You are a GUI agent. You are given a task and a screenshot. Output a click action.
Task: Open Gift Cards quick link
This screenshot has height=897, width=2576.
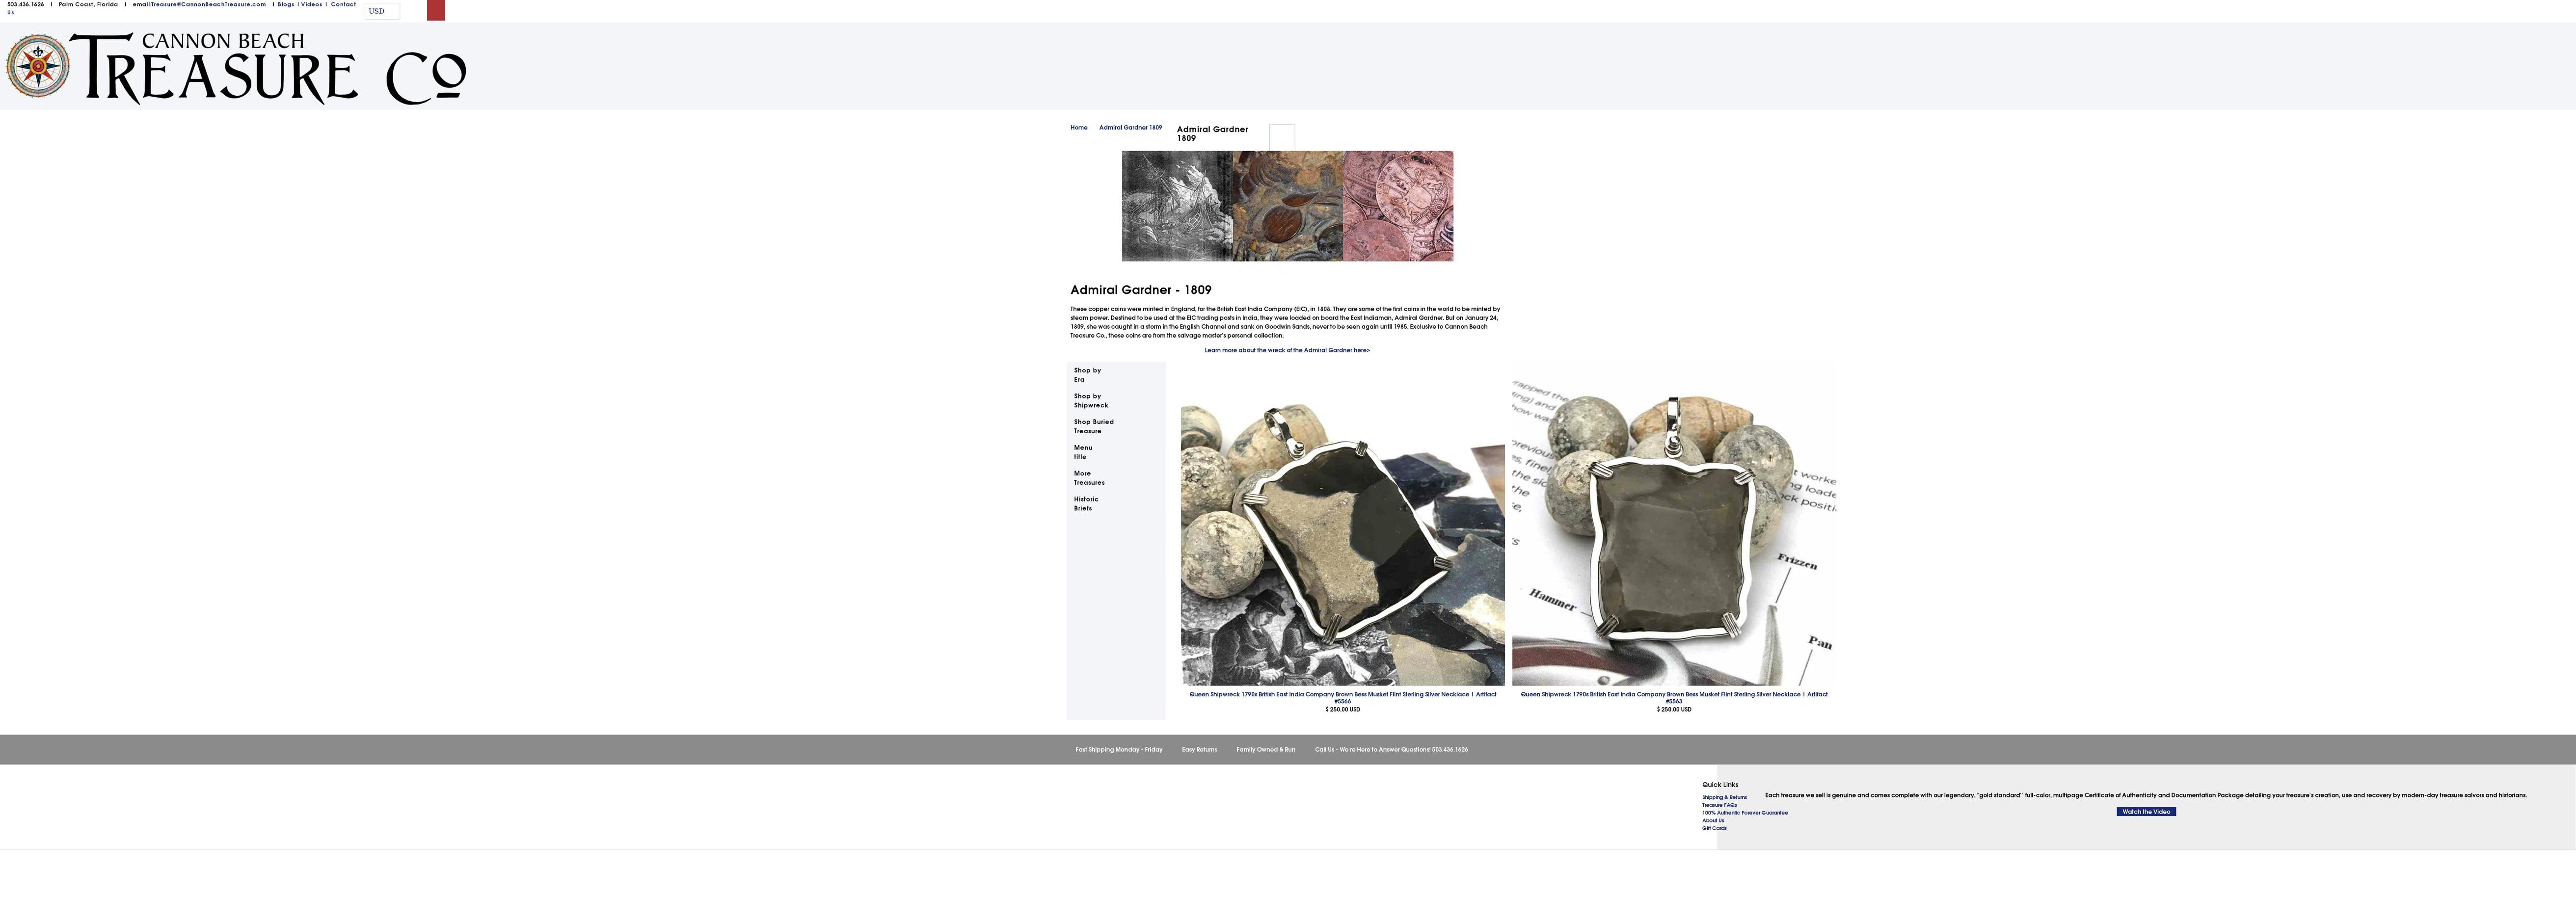click(x=1714, y=828)
